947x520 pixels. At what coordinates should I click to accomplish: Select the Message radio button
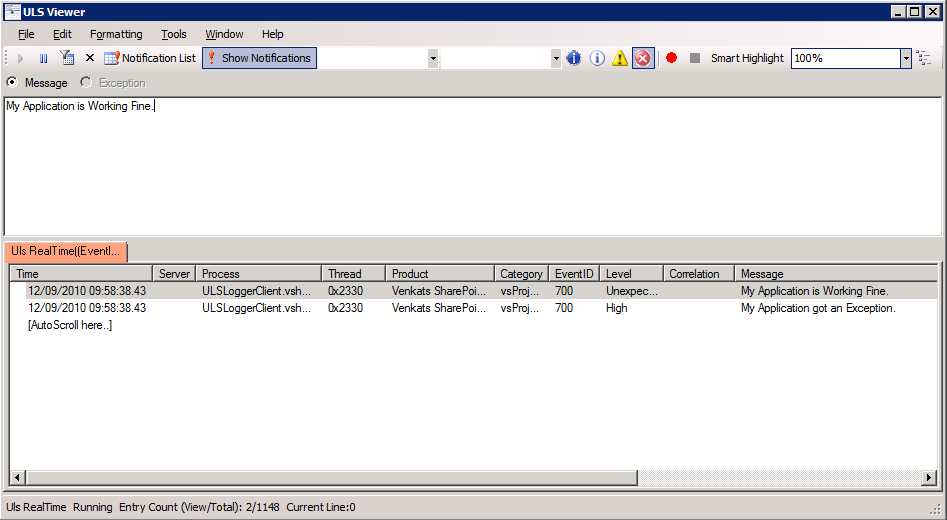(x=12, y=82)
